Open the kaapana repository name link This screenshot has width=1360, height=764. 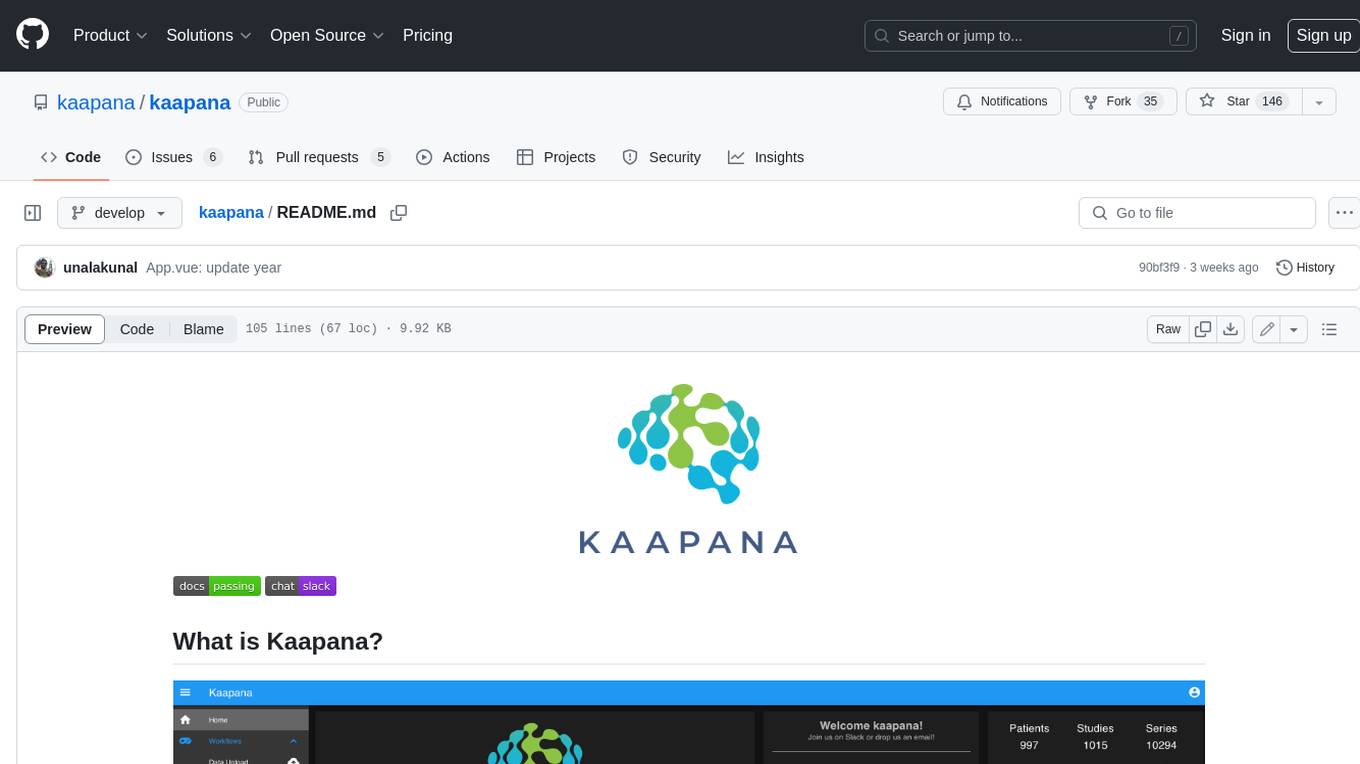point(190,102)
